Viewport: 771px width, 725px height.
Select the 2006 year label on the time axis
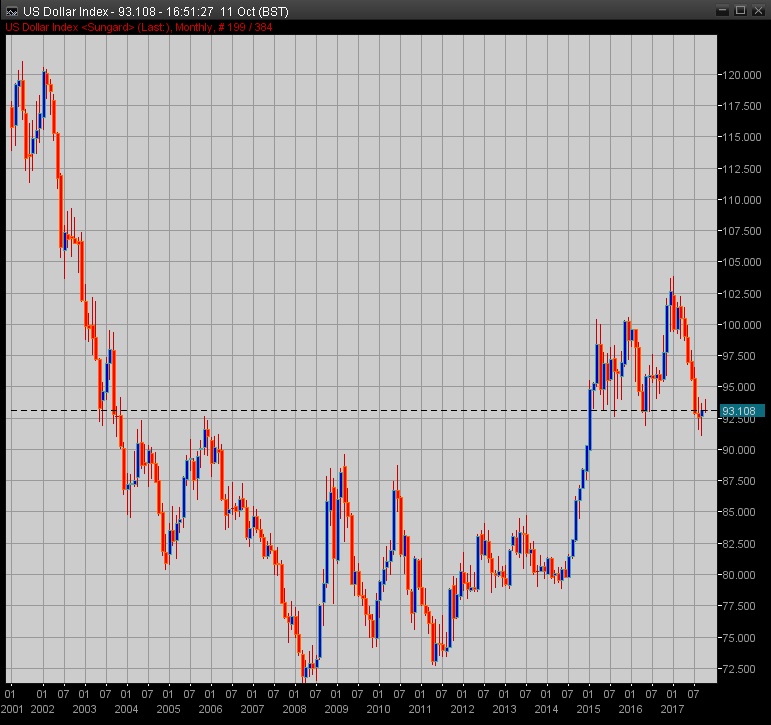[x=210, y=708]
